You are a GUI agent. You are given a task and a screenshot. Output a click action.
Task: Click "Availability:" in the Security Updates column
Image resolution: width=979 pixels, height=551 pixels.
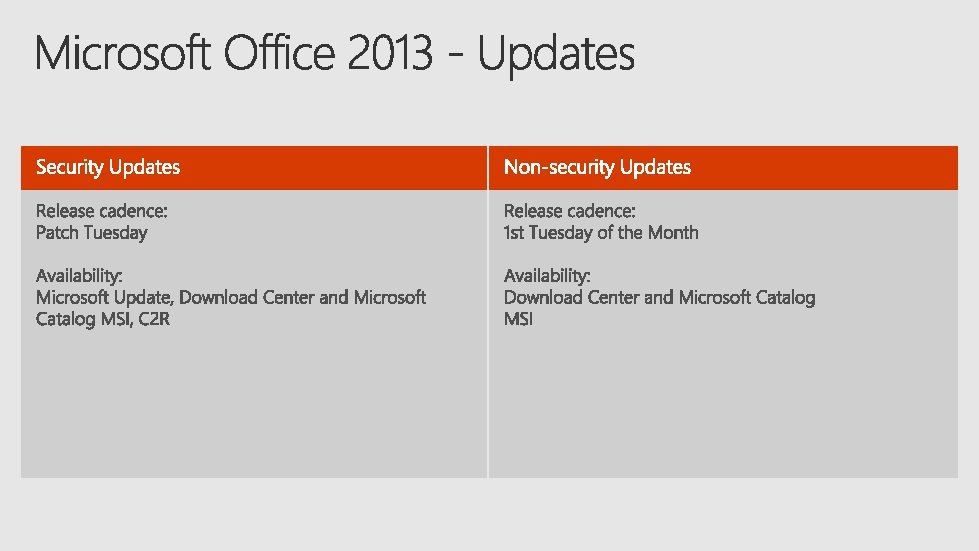point(79,275)
